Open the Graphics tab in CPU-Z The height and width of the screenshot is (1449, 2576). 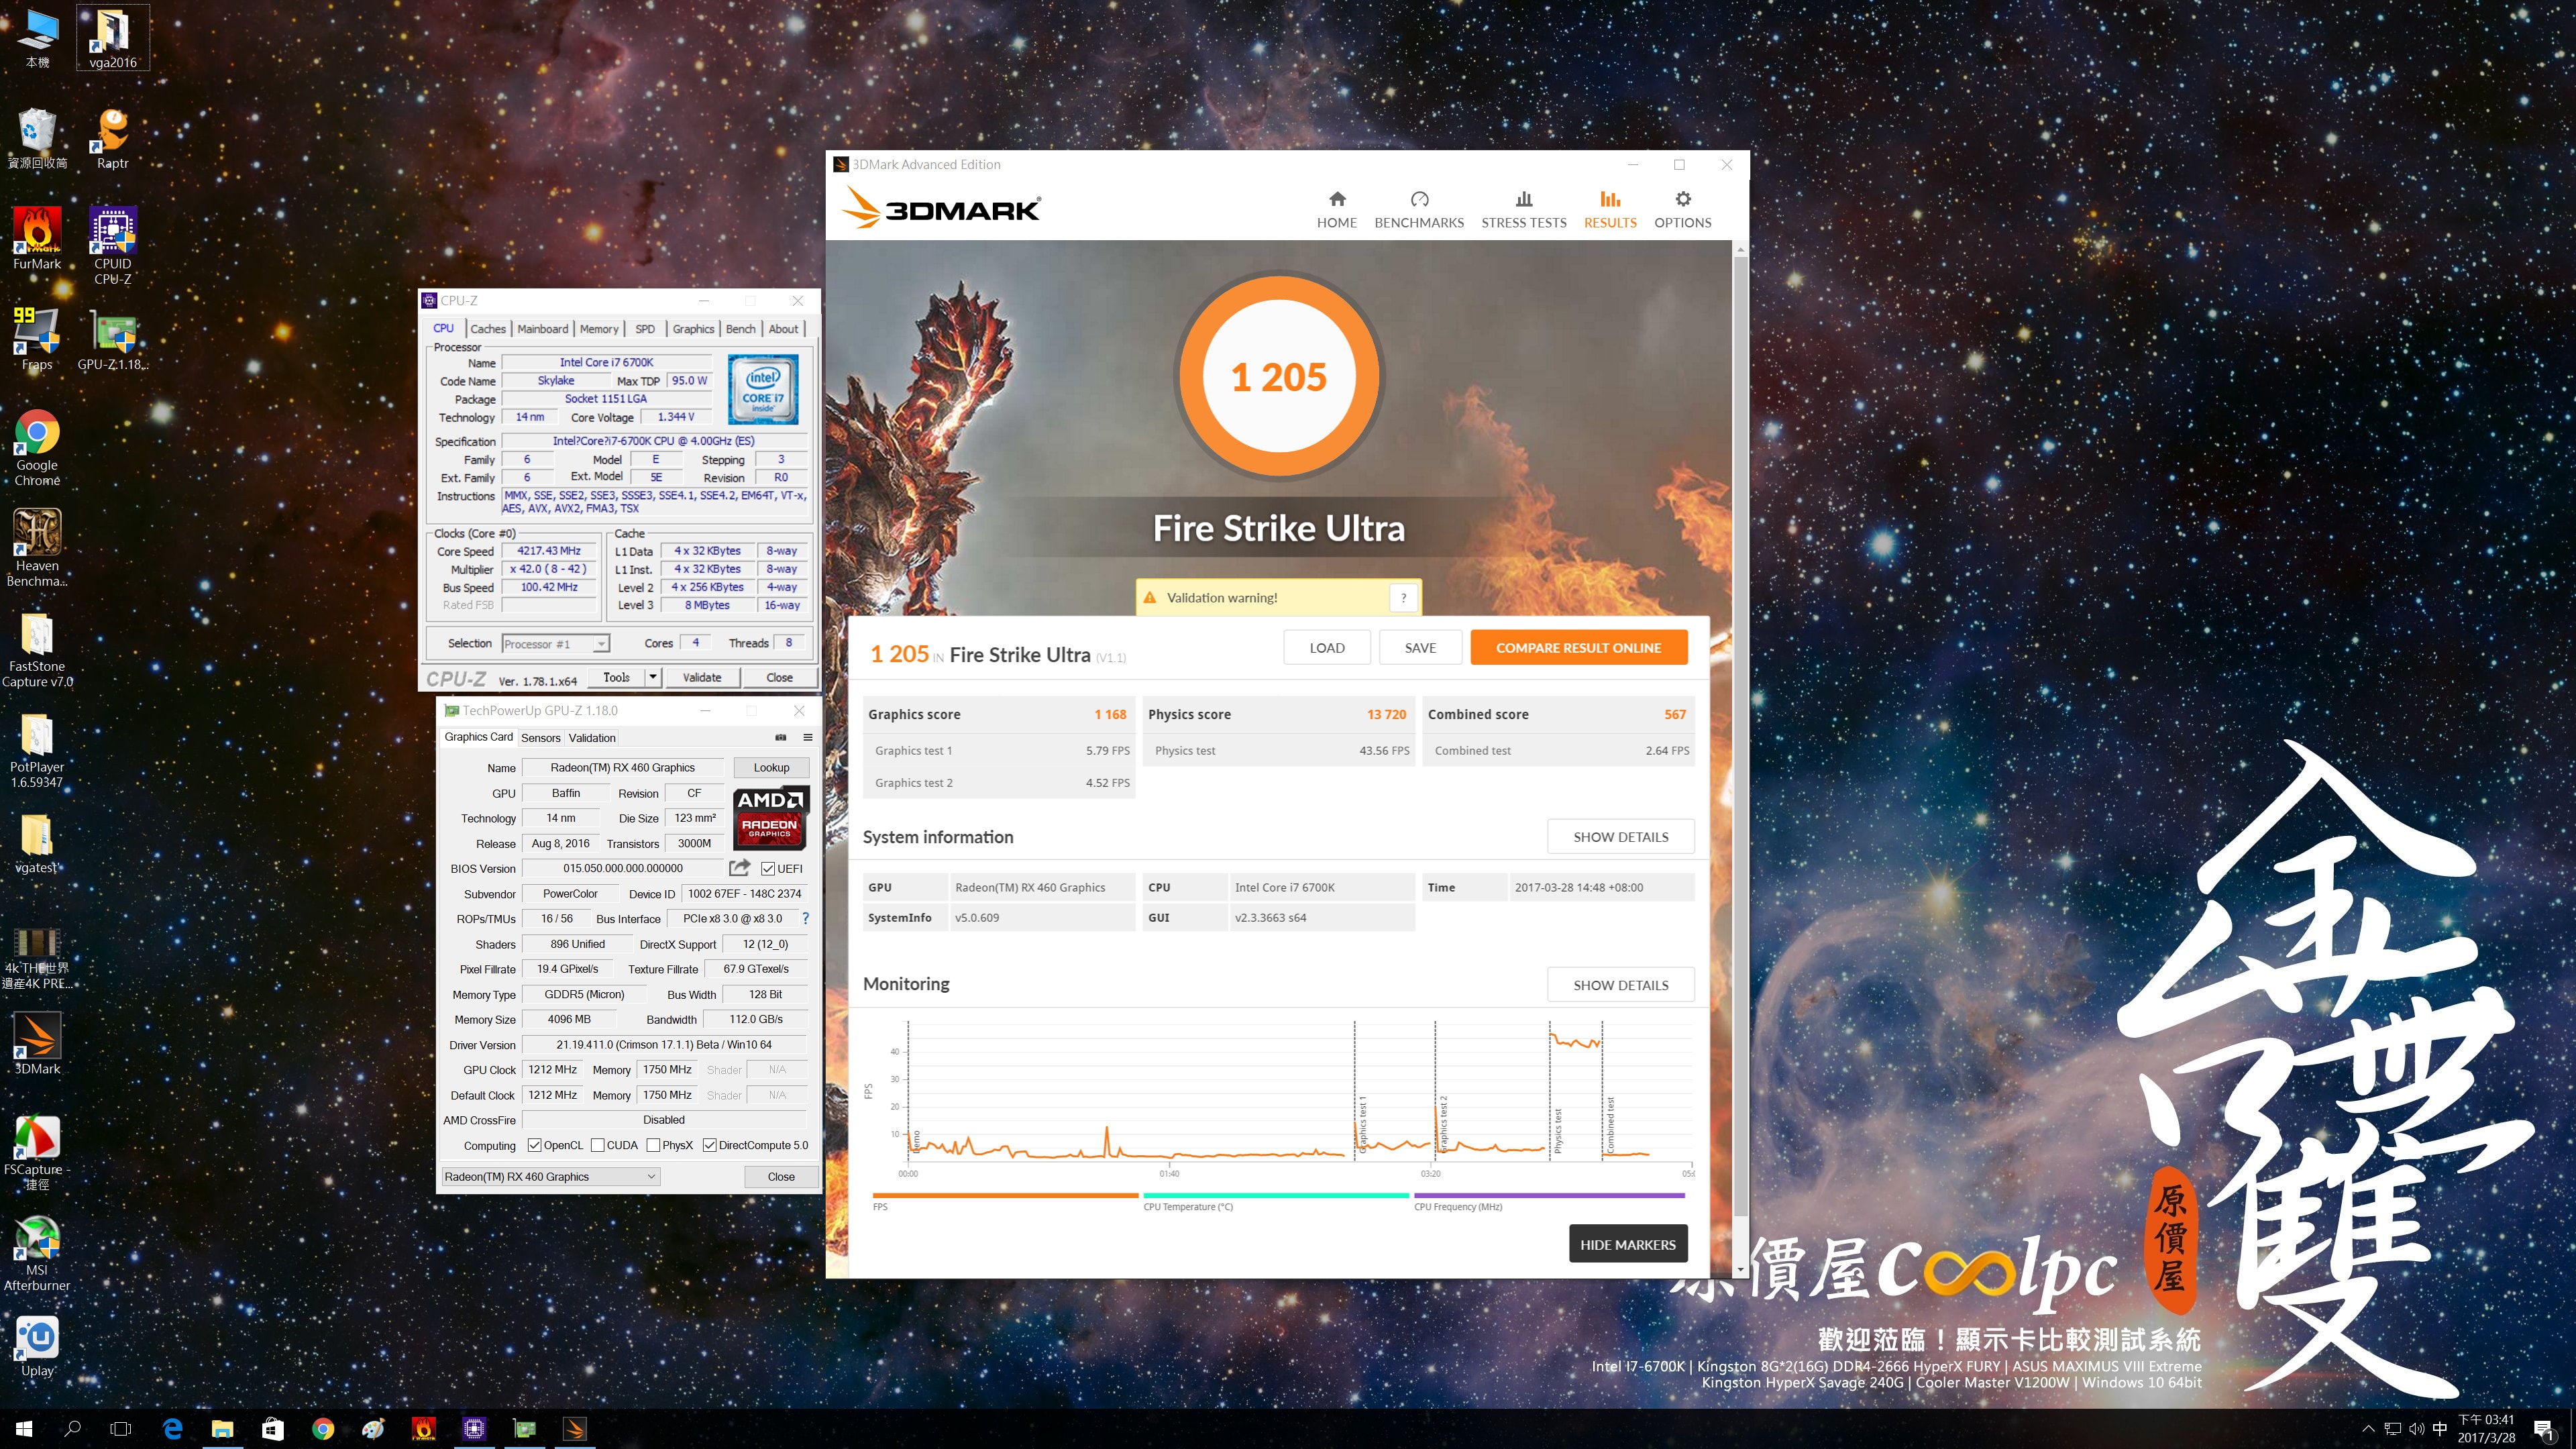[x=693, y=328]
